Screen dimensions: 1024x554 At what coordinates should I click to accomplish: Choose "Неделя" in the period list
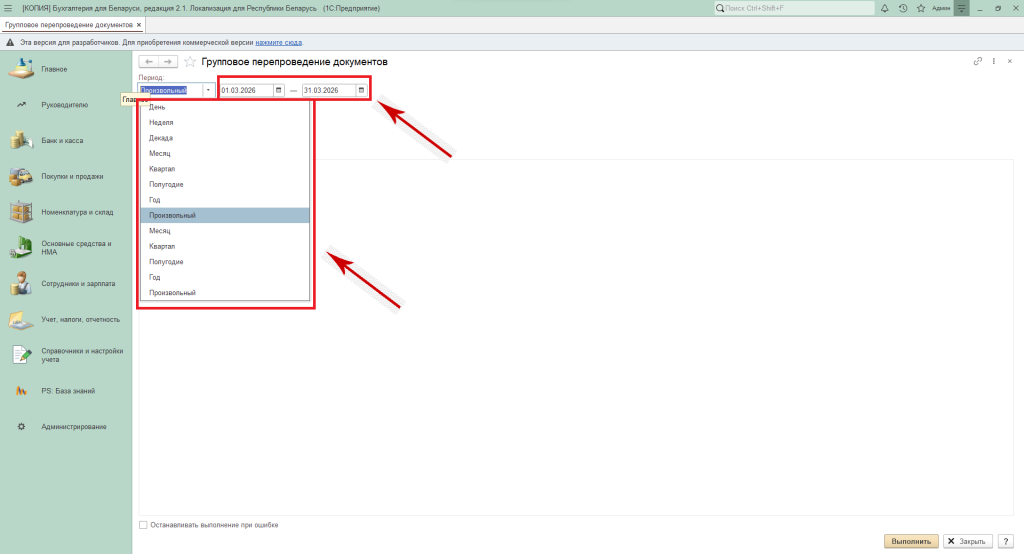(160, 122)
